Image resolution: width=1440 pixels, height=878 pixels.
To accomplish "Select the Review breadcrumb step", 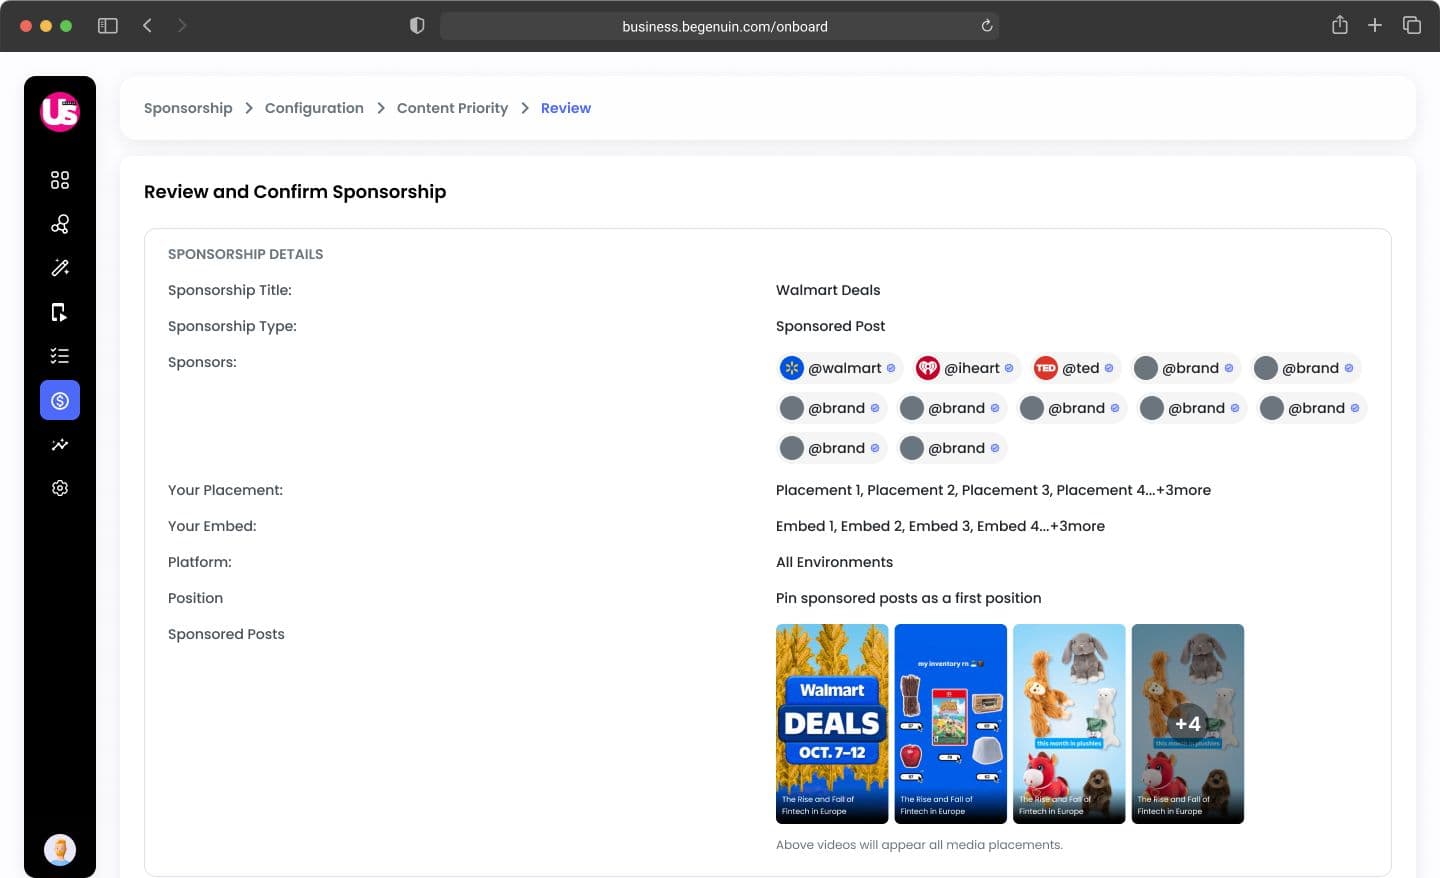I will pos(566,108).
